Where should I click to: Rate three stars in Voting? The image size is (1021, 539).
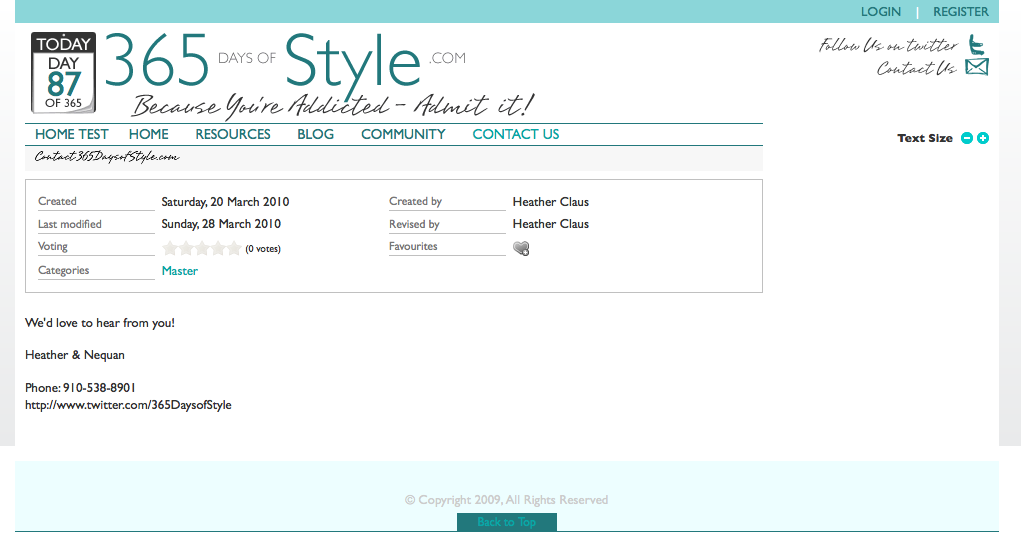click(x=202, y=248)
